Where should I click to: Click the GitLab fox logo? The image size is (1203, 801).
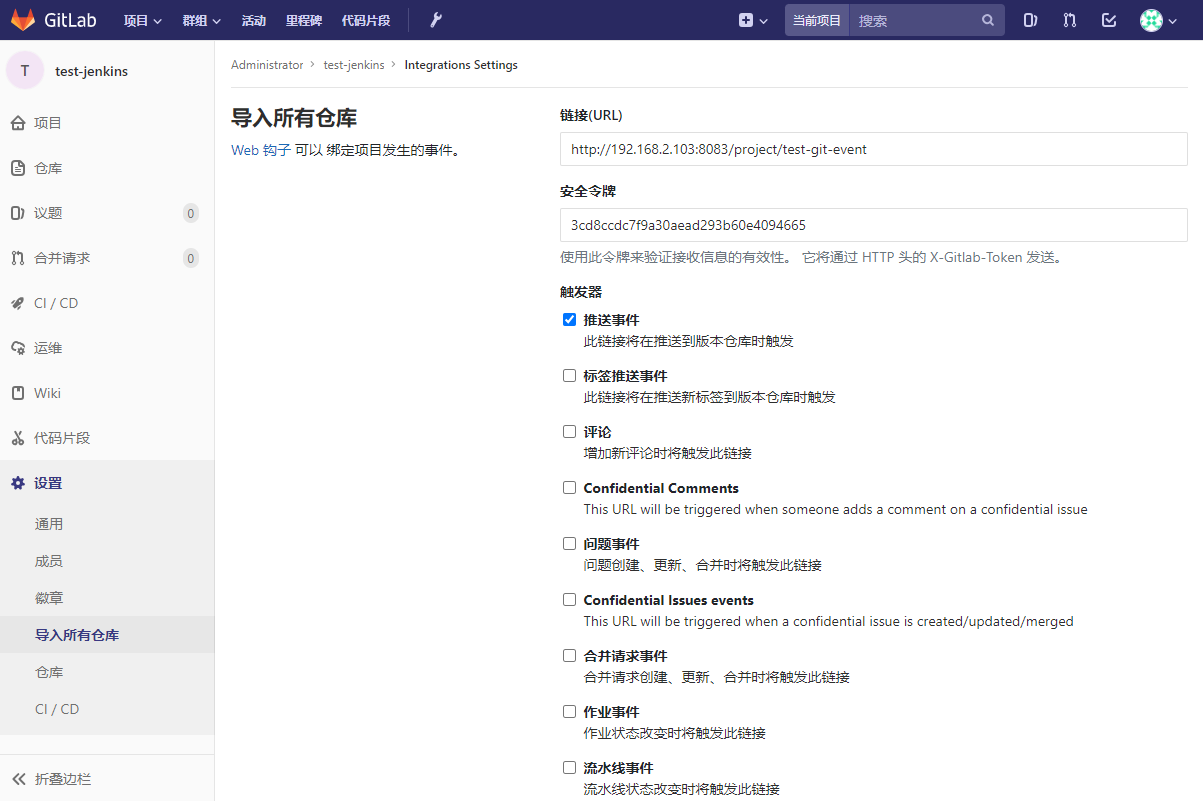(x=23, y=20)
